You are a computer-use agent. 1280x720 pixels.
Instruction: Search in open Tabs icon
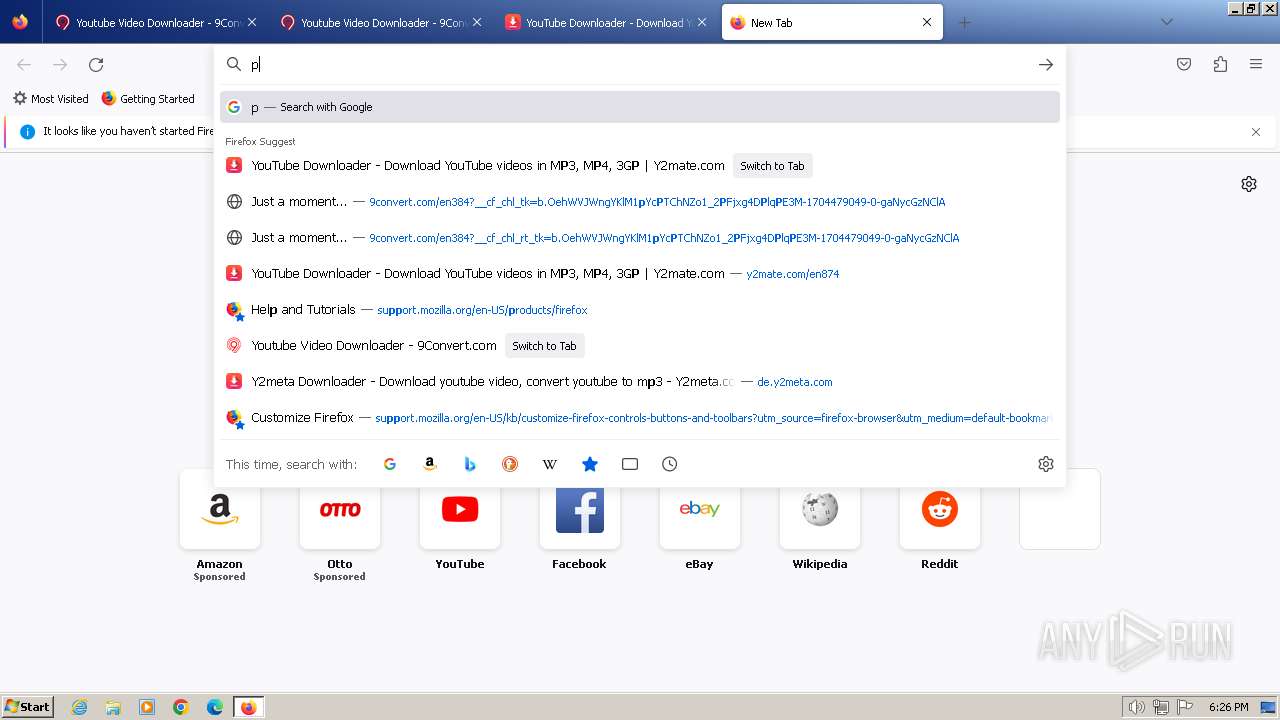point(630,464)
